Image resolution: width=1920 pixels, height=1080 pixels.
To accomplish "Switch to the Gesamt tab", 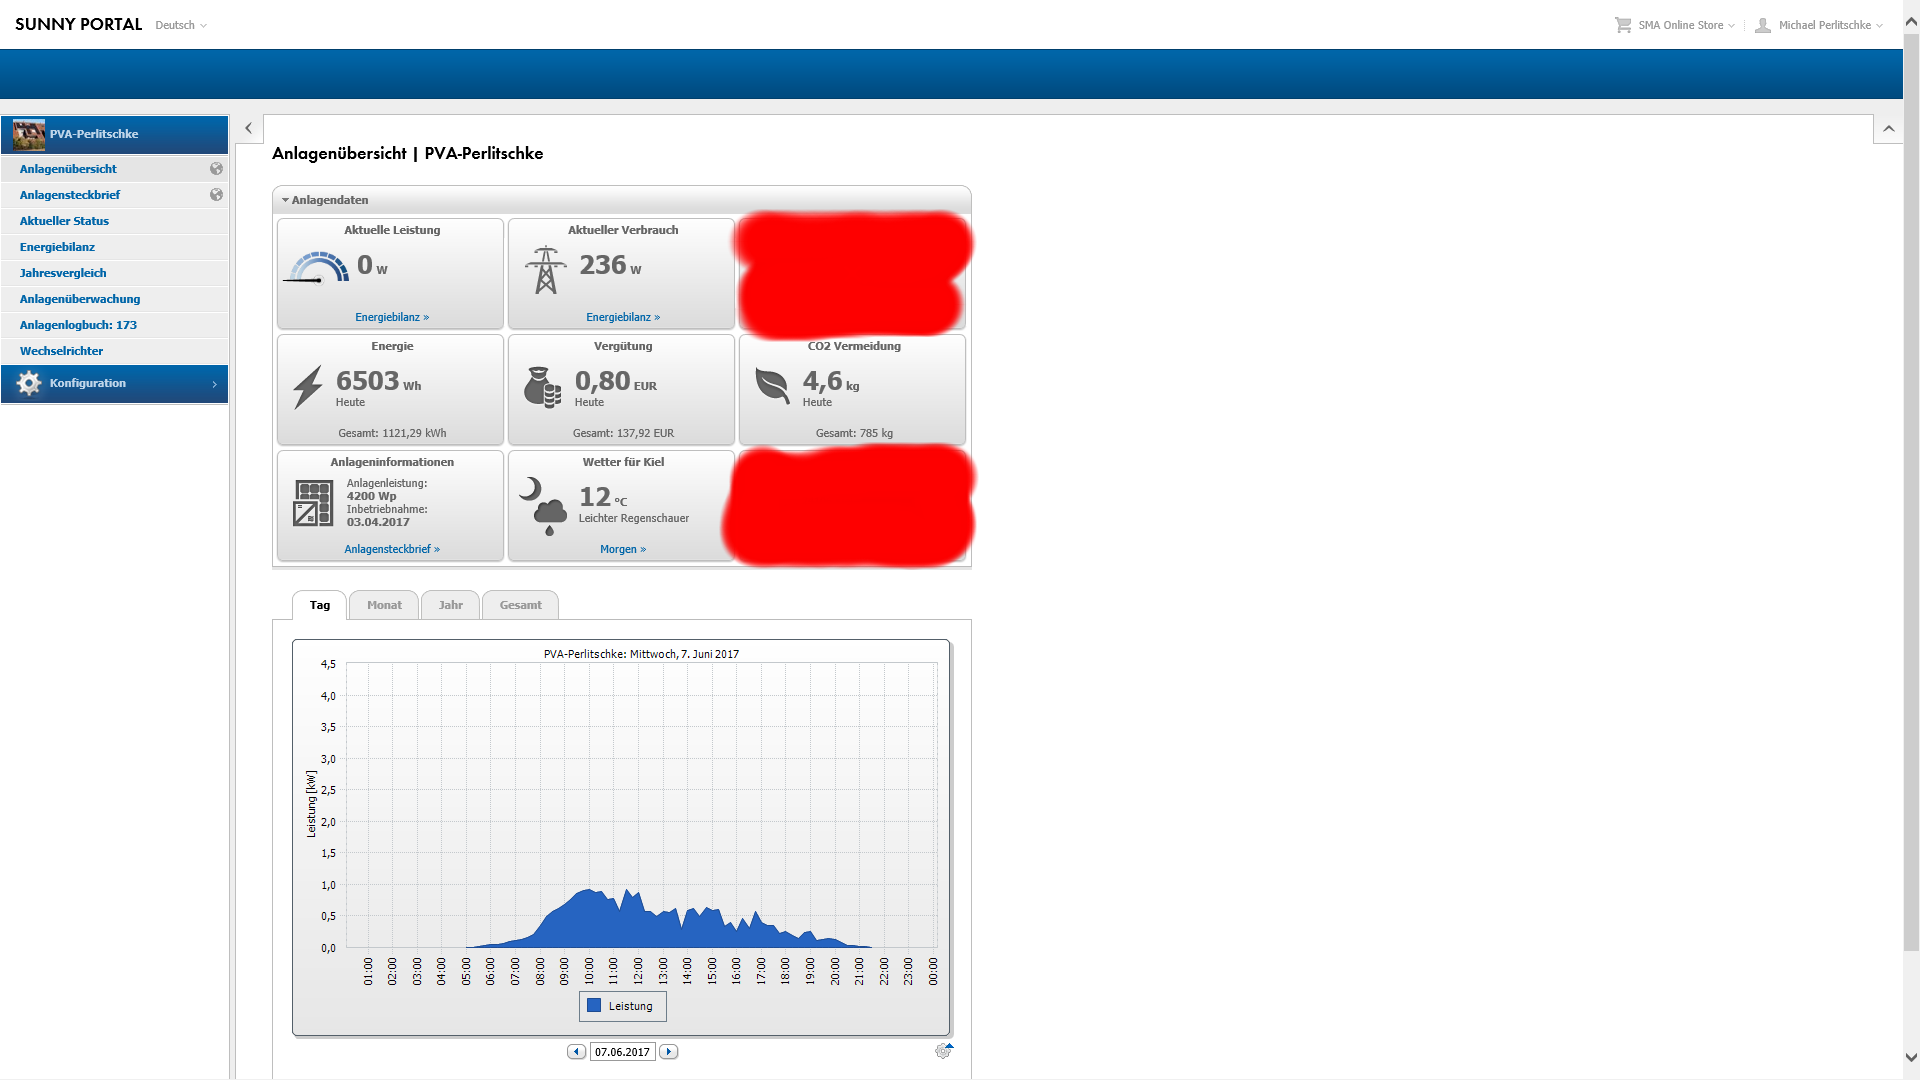I will (x=520, y=605).
